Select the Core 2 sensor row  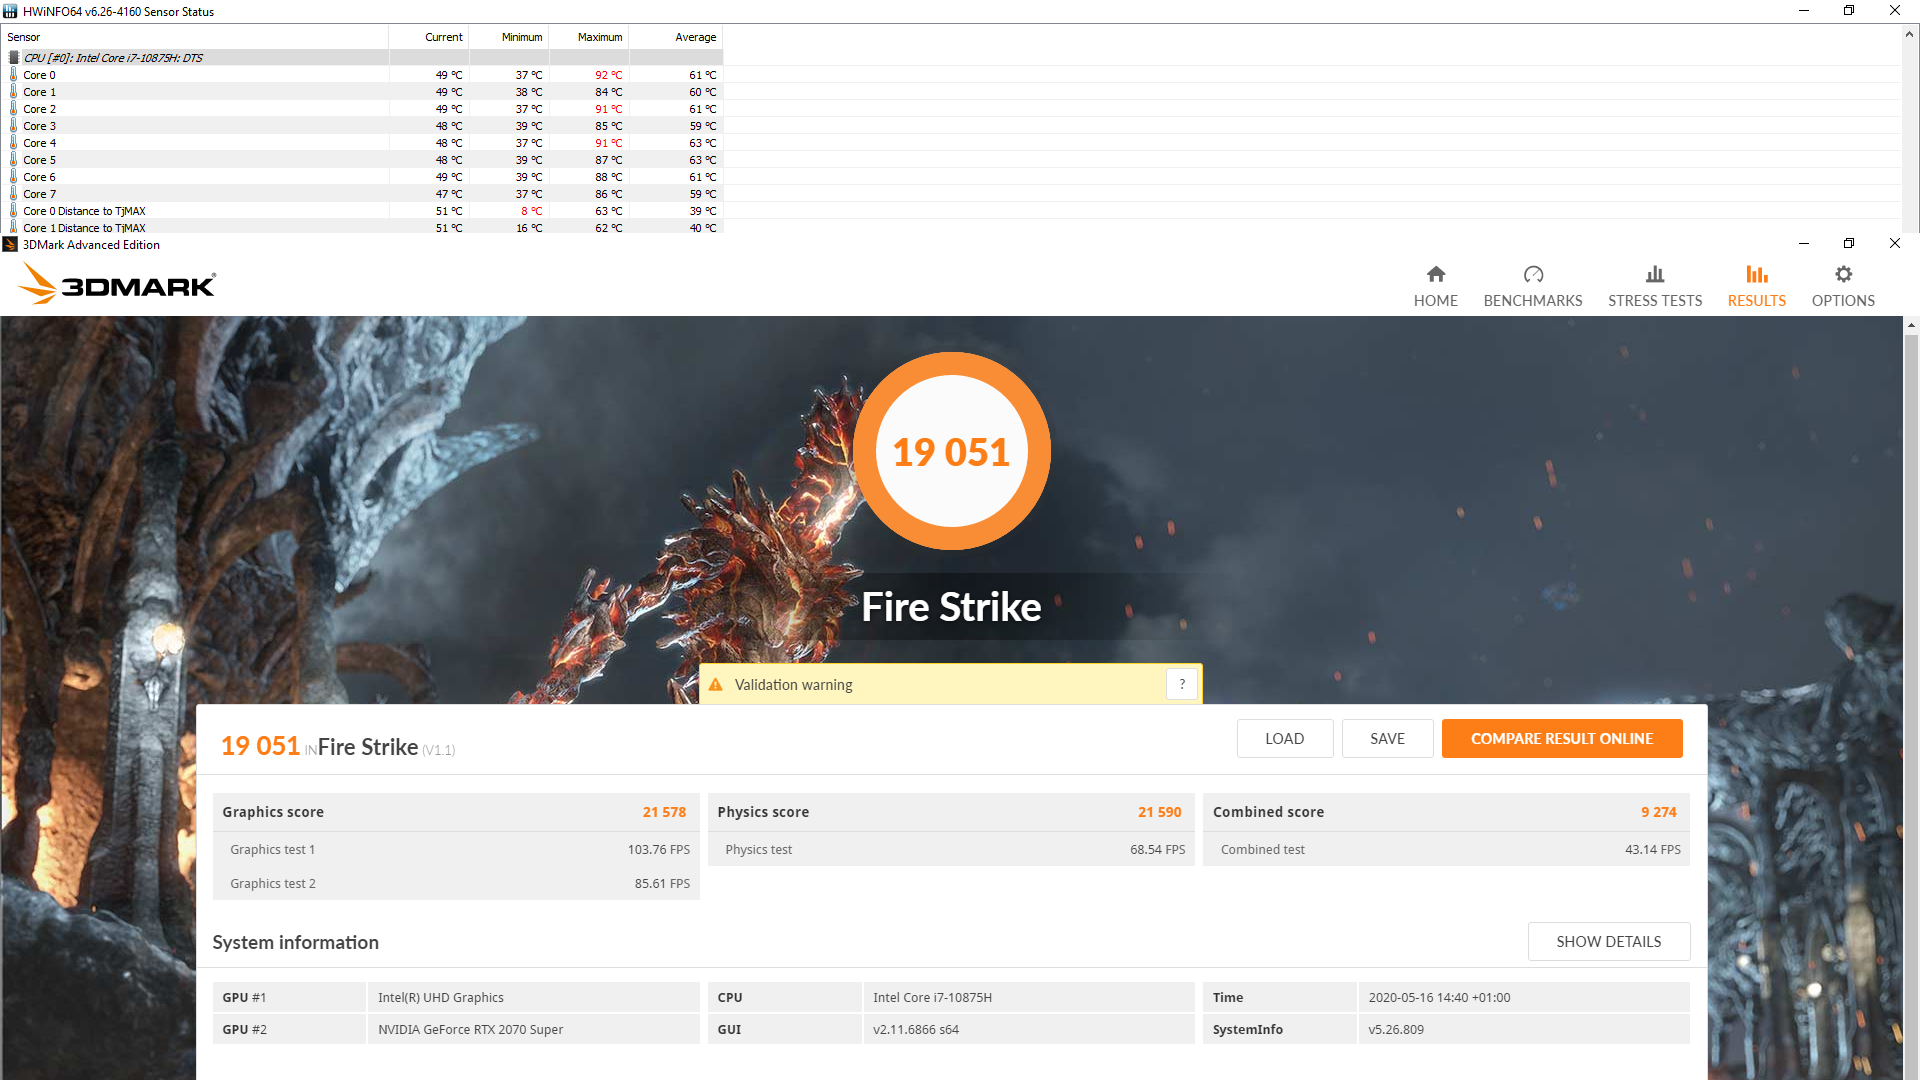[x=362, y=109]
